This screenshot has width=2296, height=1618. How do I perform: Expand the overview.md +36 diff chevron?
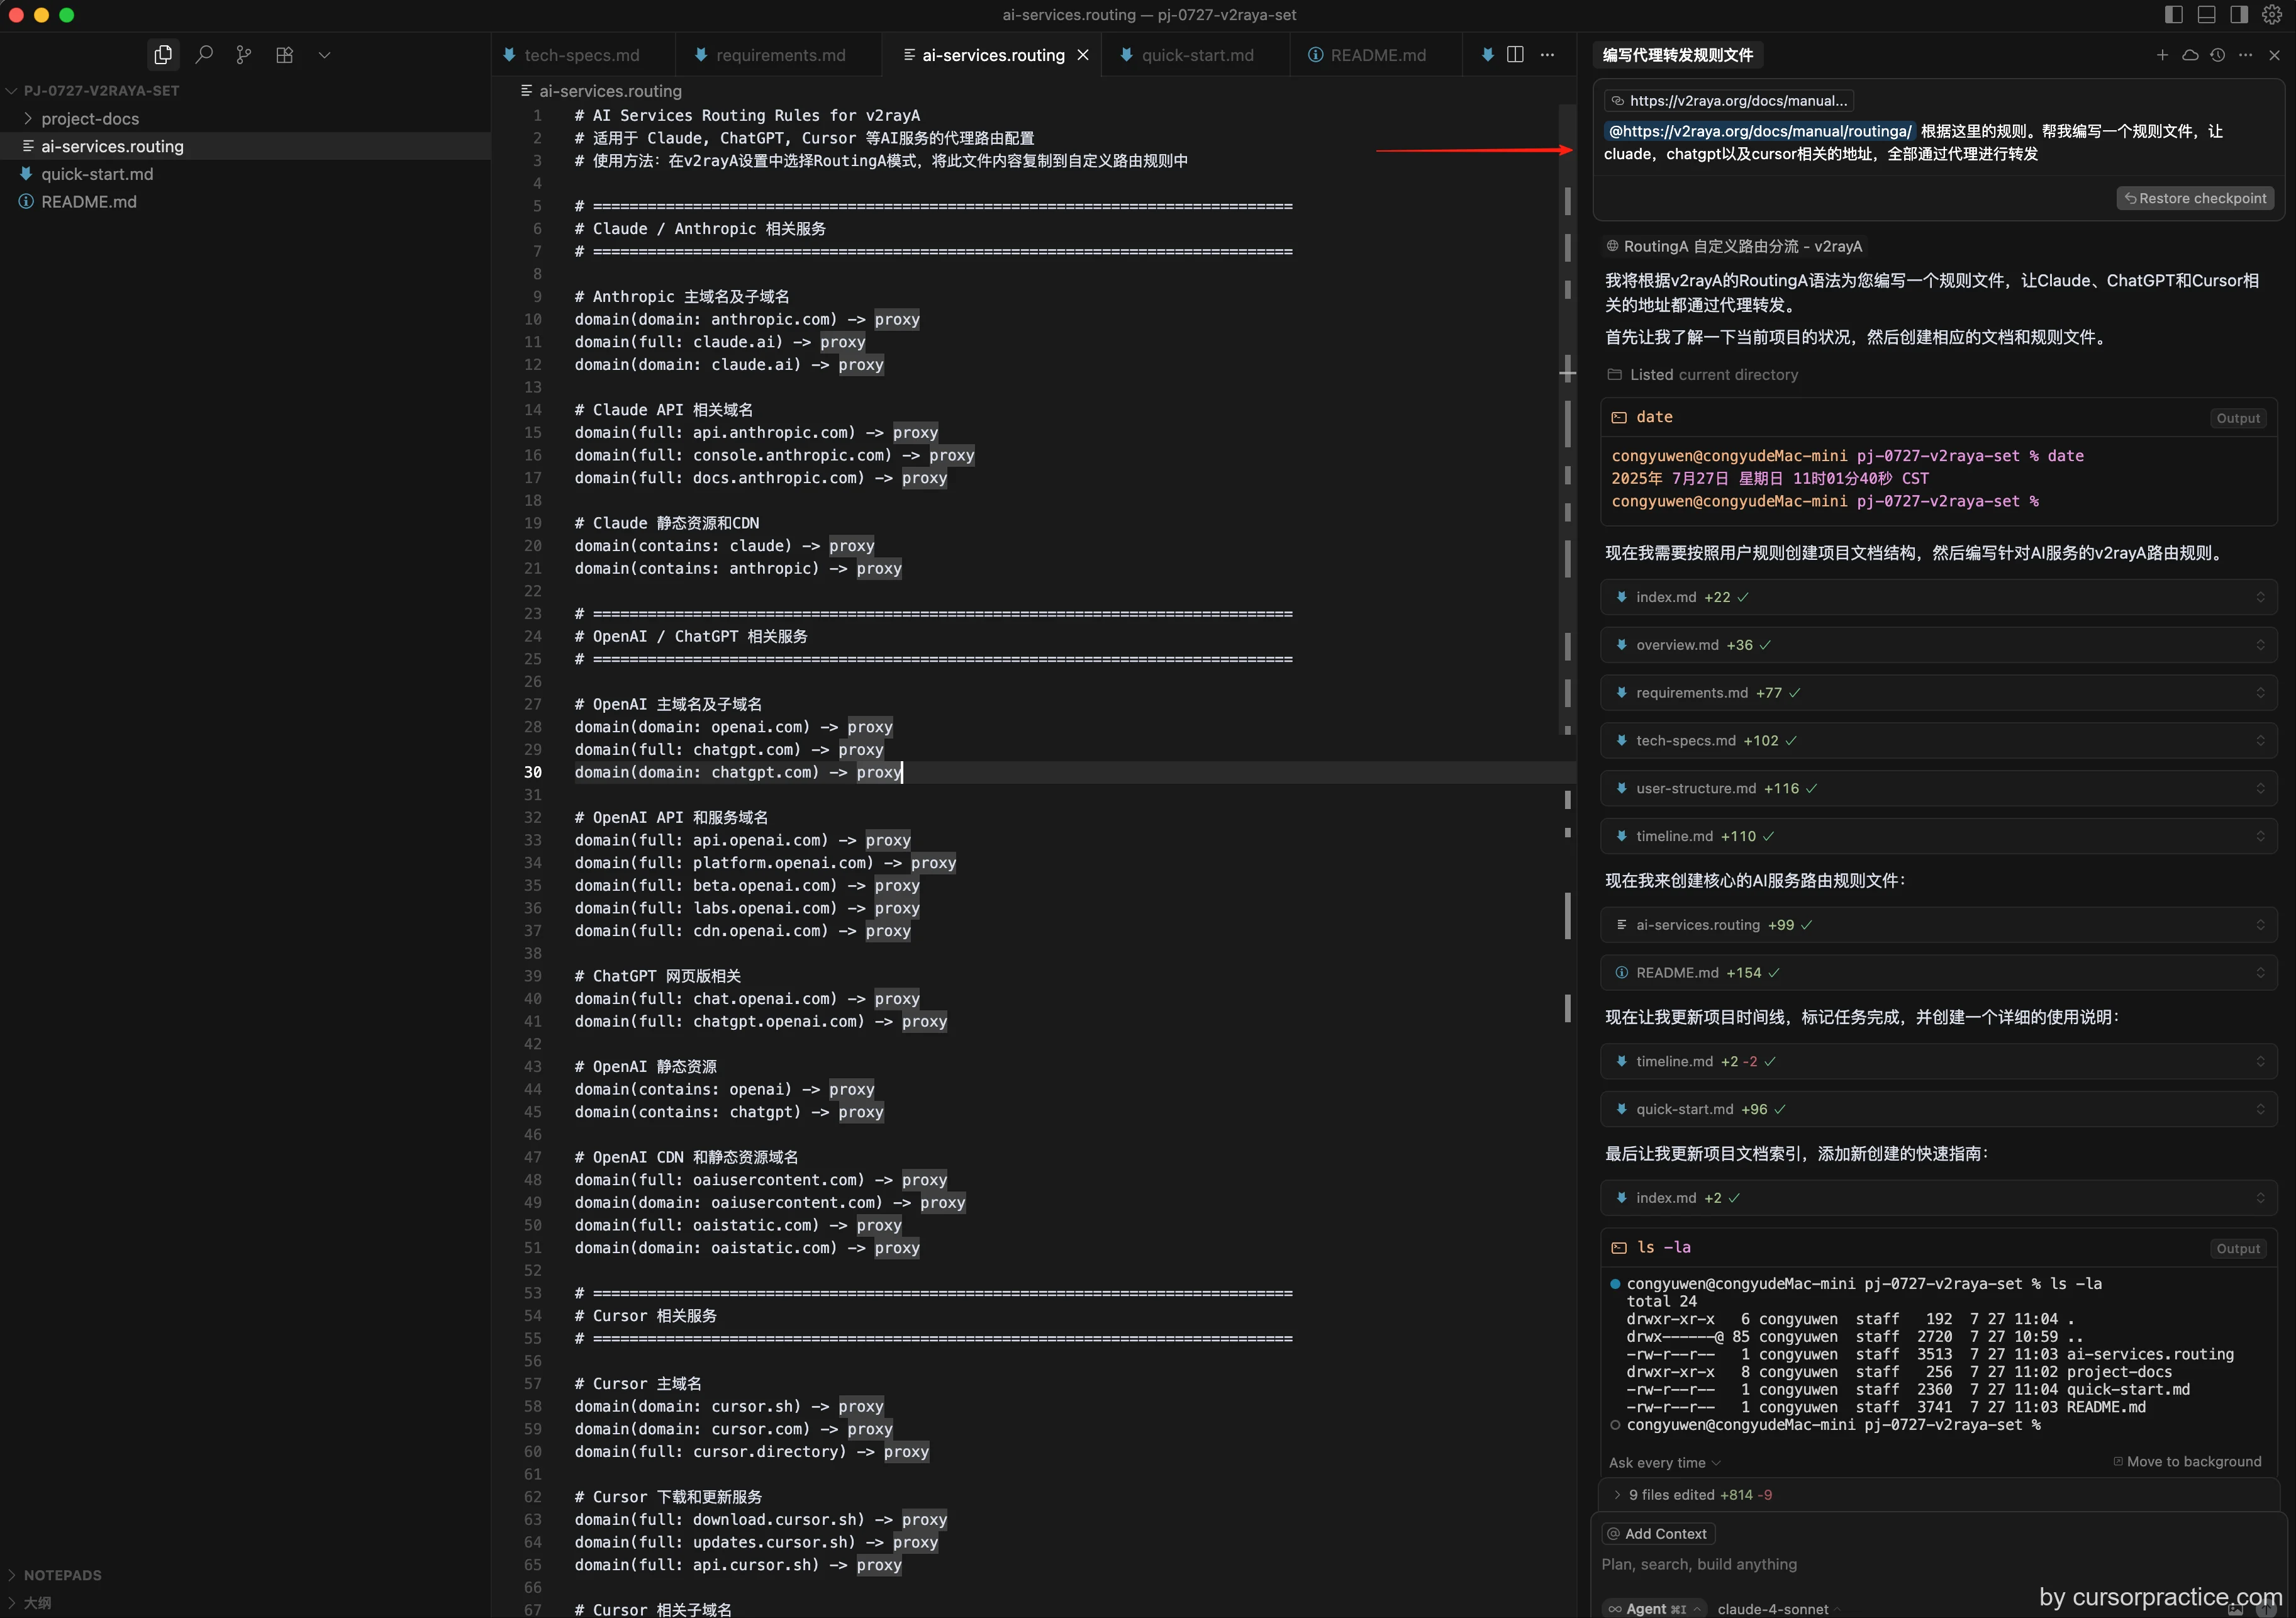[x=2260, y=645]
